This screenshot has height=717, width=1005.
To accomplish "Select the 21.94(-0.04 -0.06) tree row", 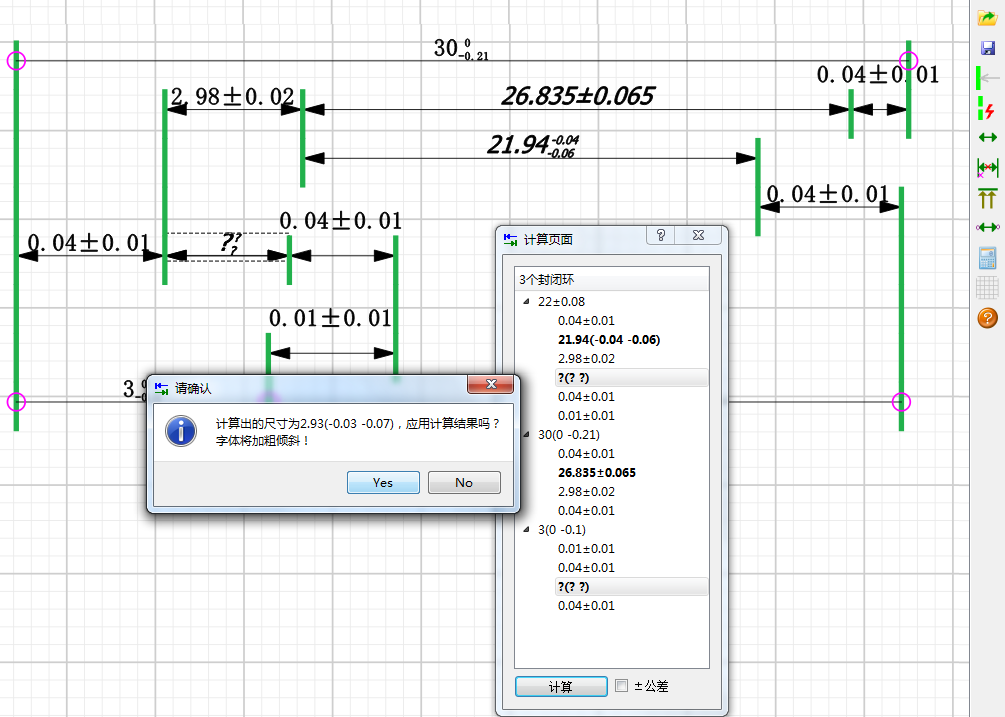I will click(609, 340).
